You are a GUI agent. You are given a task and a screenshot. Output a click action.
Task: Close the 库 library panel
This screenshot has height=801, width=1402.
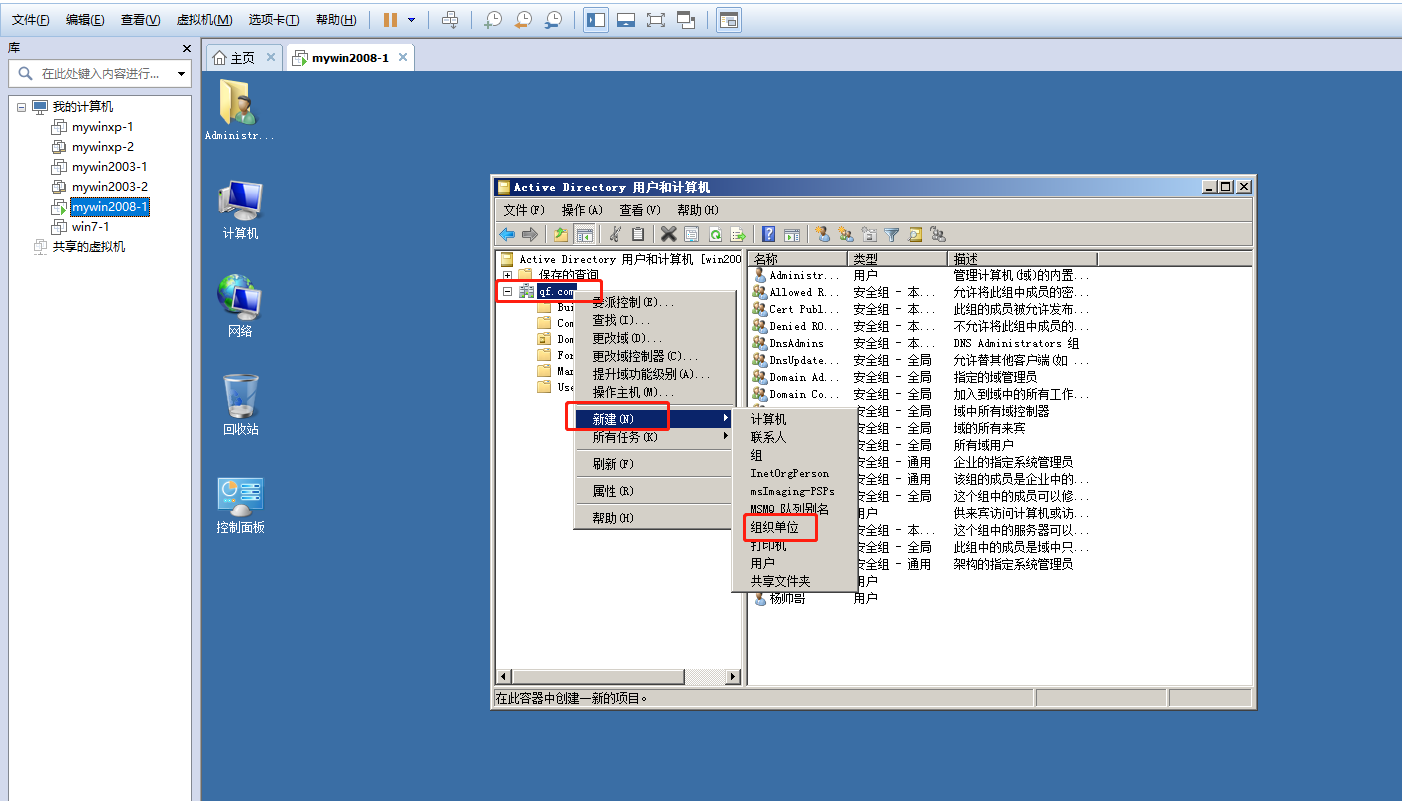tap(186, 48)
